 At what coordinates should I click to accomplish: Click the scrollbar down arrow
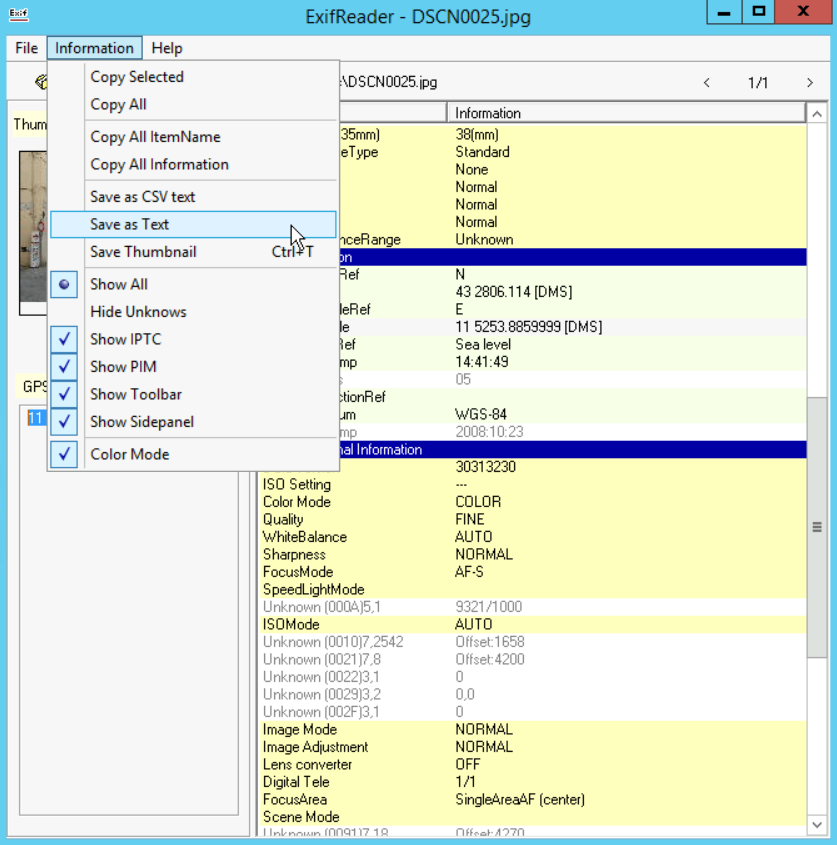tap(816, 824)
